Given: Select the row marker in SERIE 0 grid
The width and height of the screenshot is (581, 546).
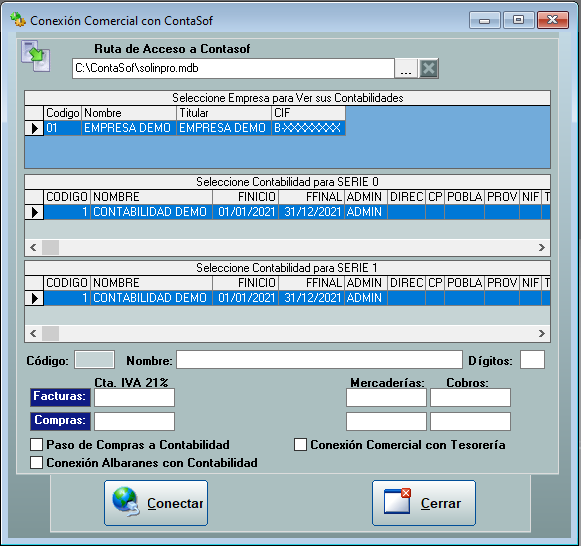Looking at the screenshot, I should tap(34, 212).
